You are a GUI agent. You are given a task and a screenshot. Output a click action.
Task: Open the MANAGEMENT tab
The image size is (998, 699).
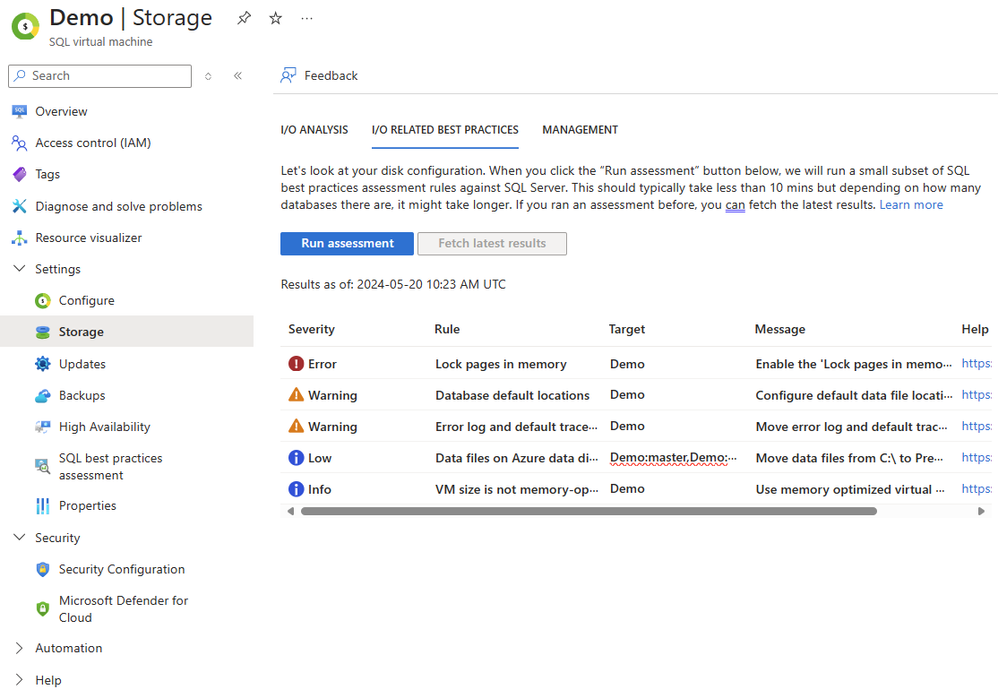pos(580,130)
